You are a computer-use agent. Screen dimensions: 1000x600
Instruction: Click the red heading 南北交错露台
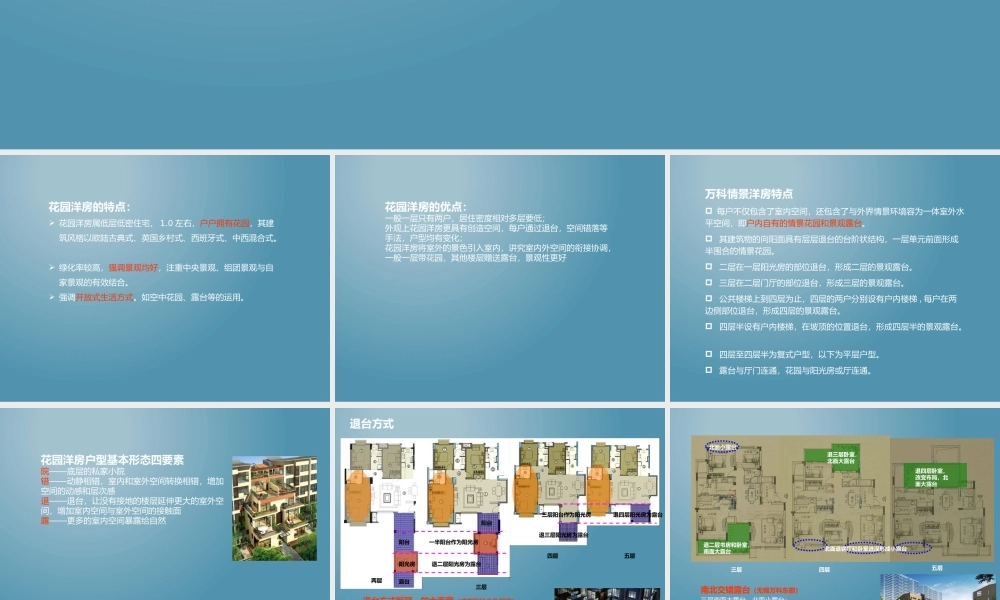pyautogui.click(x=724, y=590)
